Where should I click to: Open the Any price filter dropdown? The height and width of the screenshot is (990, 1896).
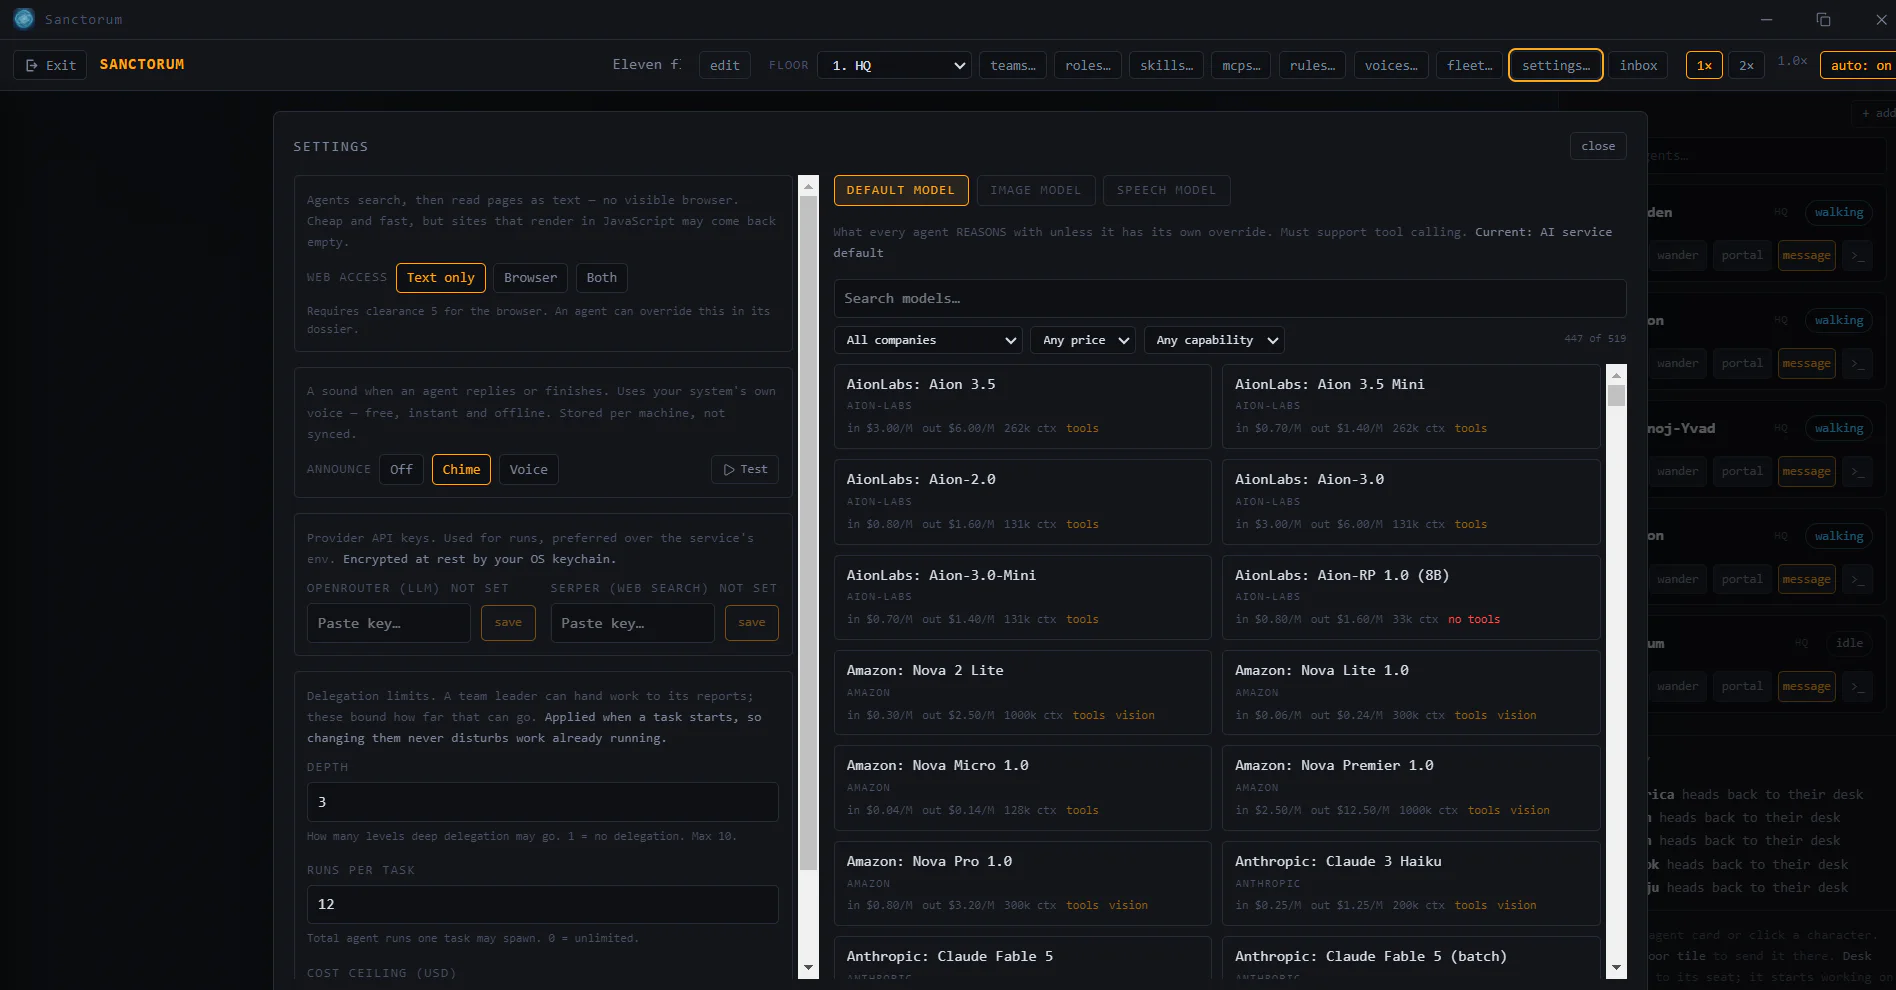tap(1083, 340)
